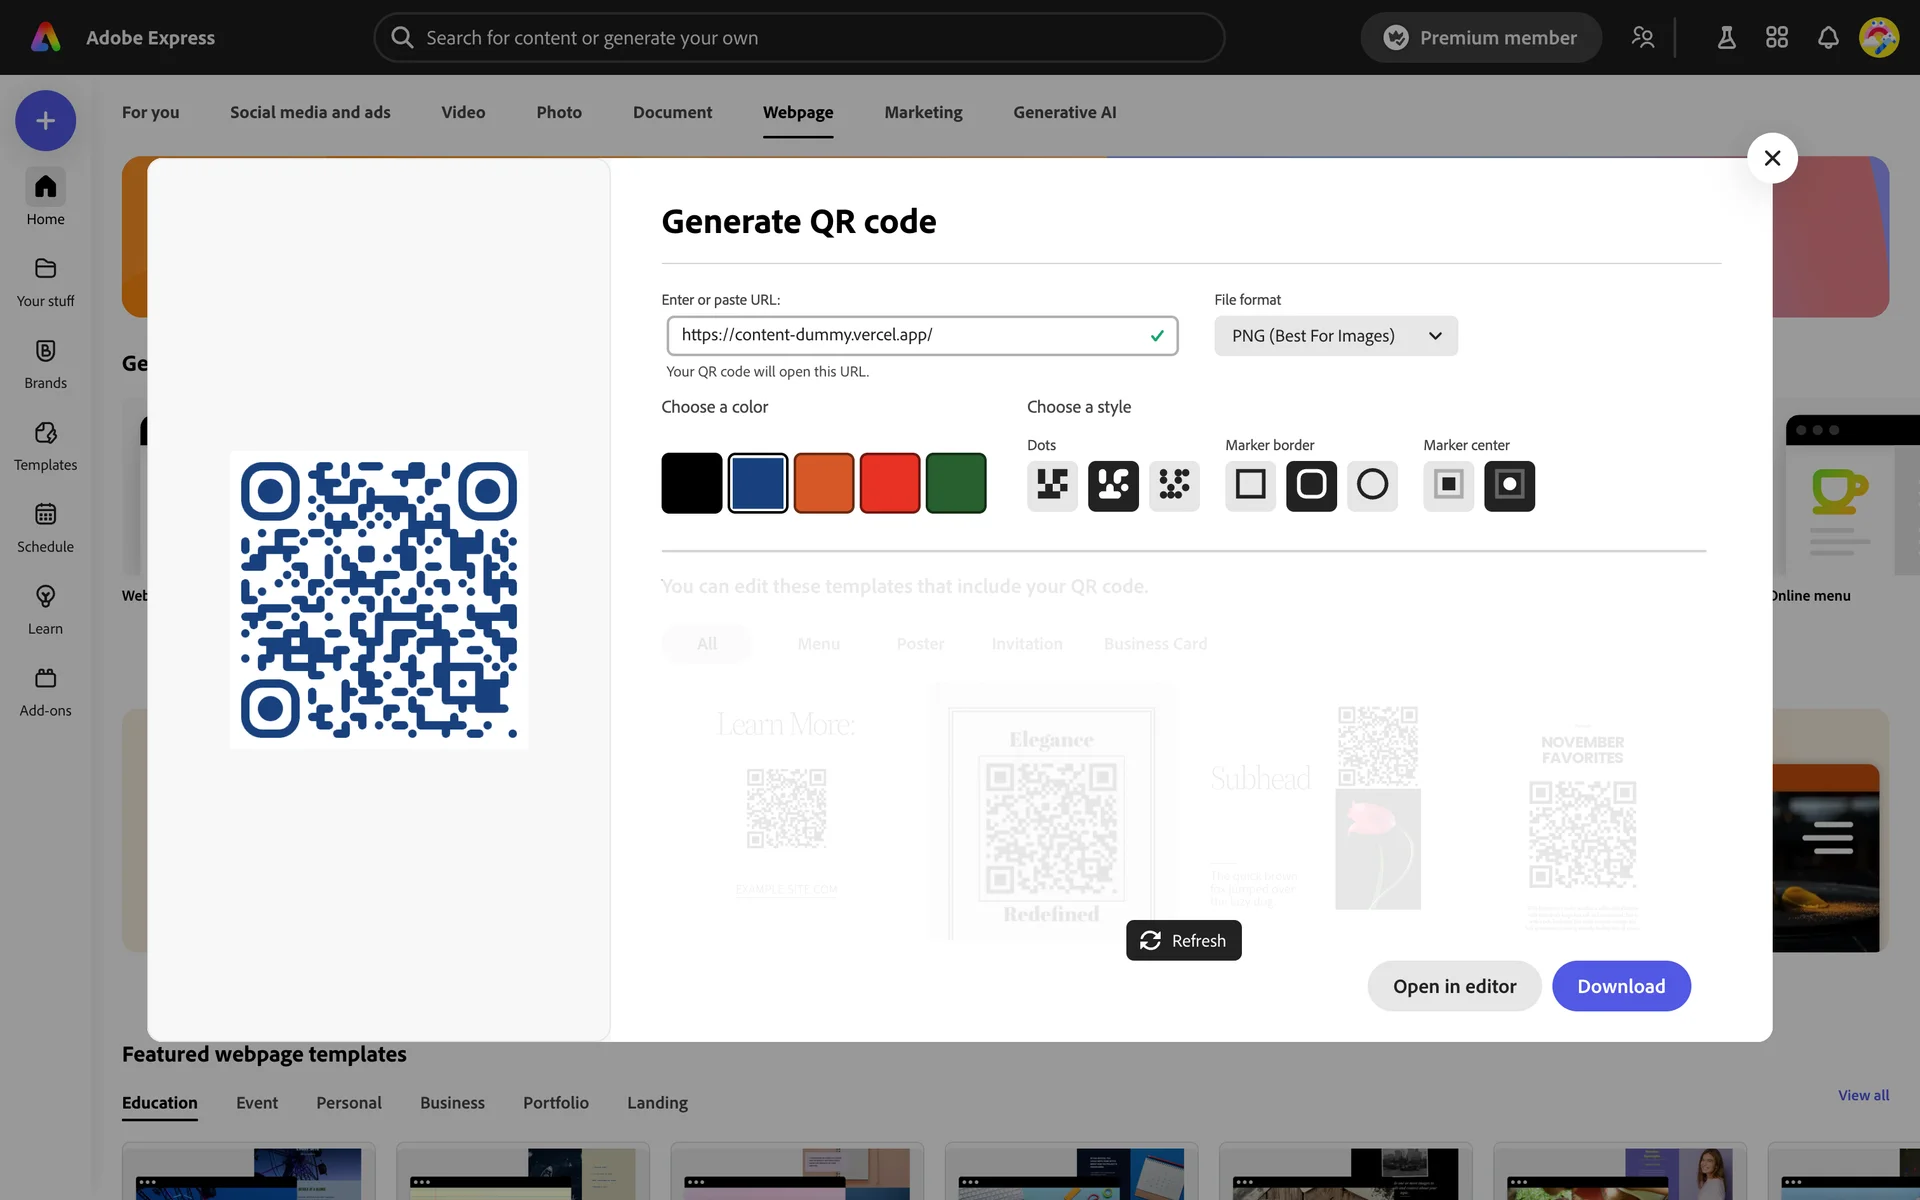Screen dimensions: 1920x1200
Task: Click the beaker labs icon
Action: click(1726, 38)
